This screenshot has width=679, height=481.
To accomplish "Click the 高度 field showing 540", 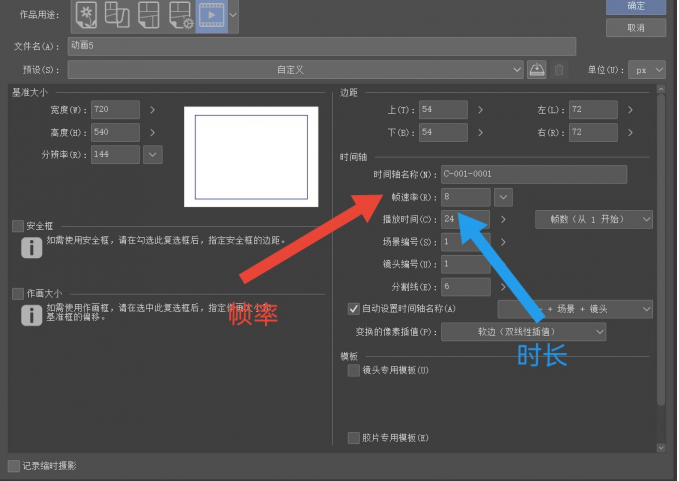I will [x=115, y=132].
